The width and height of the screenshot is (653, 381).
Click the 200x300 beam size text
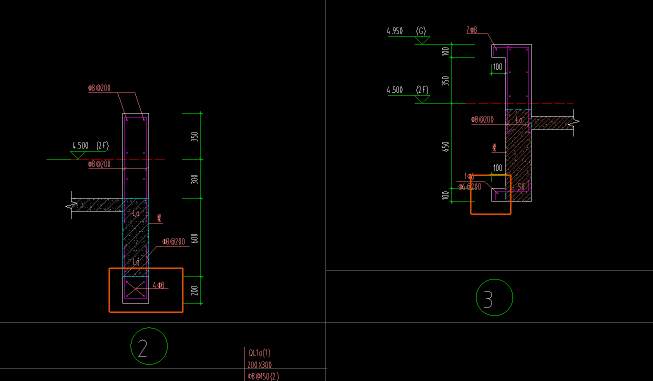point(260,365)
